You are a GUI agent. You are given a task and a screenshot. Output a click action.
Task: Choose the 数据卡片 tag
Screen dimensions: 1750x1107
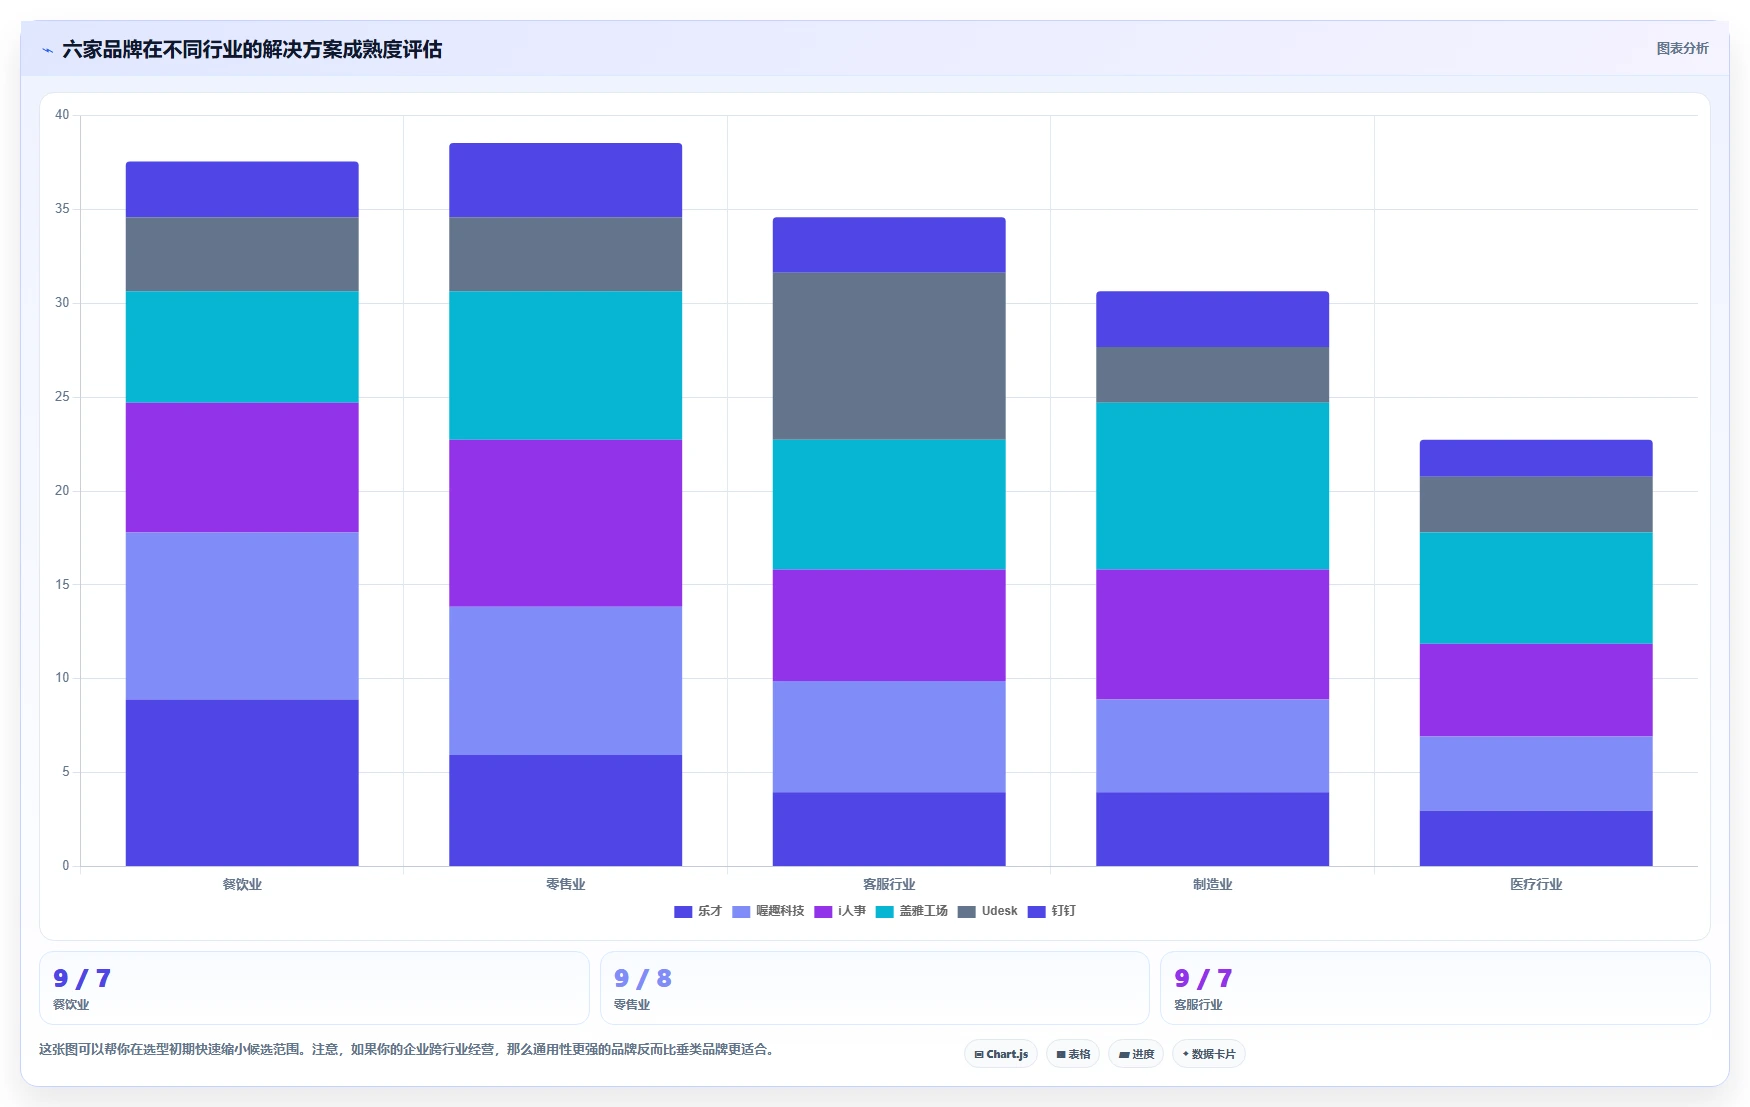pyautogui.click(x=1208, y=1054)
